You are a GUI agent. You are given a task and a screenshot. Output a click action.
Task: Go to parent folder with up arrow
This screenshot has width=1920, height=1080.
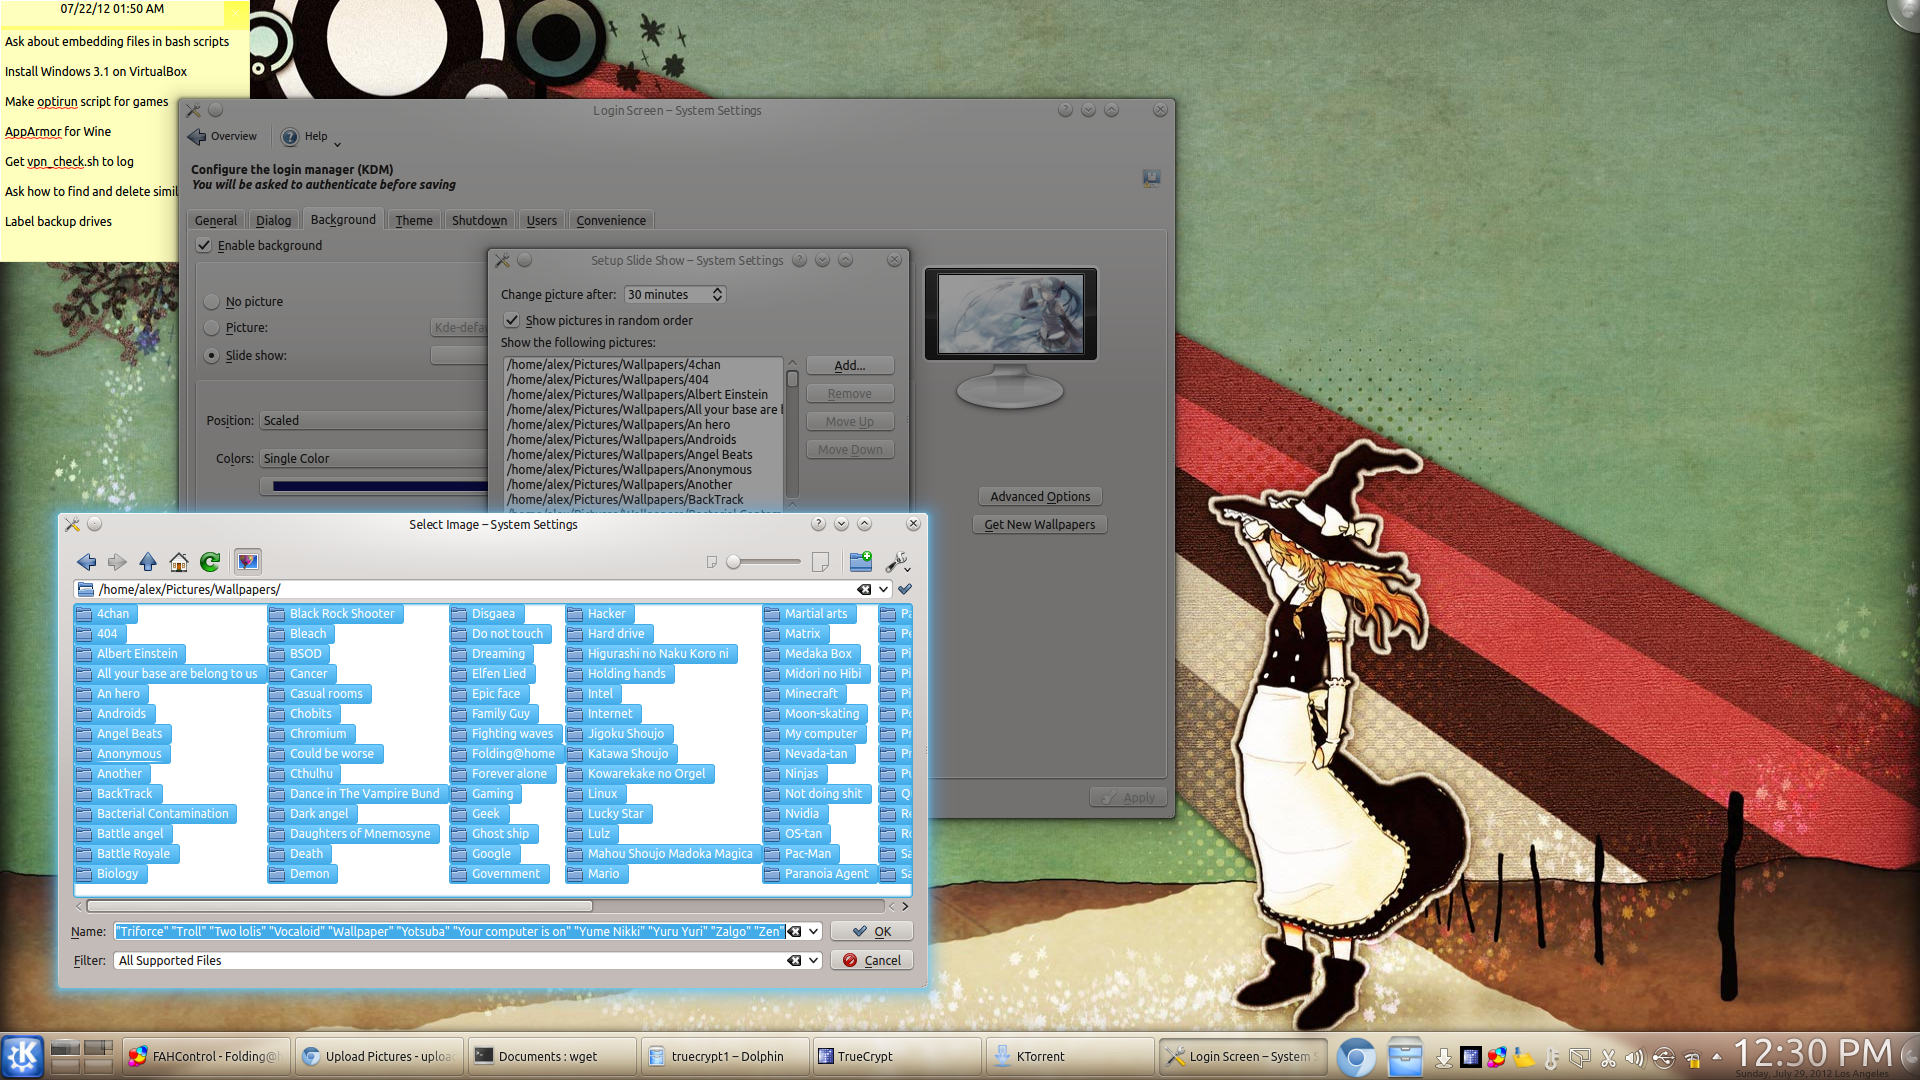[x=148, y=562]
